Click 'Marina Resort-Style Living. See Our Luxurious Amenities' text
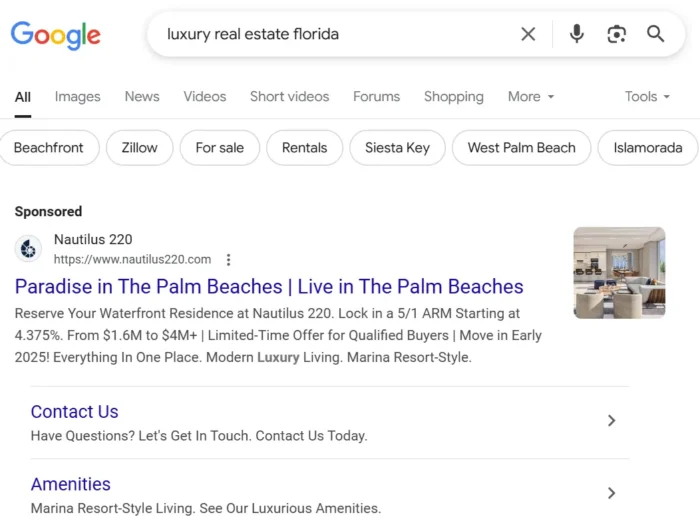The height and width of the screenshot is (521, 700). point(206,508)
